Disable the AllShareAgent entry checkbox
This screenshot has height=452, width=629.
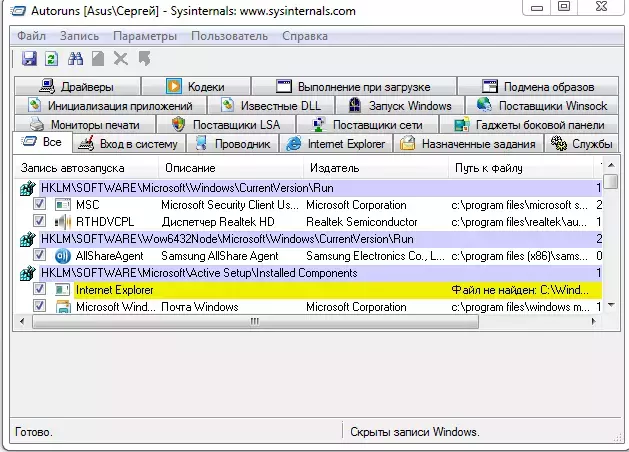pos(39,254)
